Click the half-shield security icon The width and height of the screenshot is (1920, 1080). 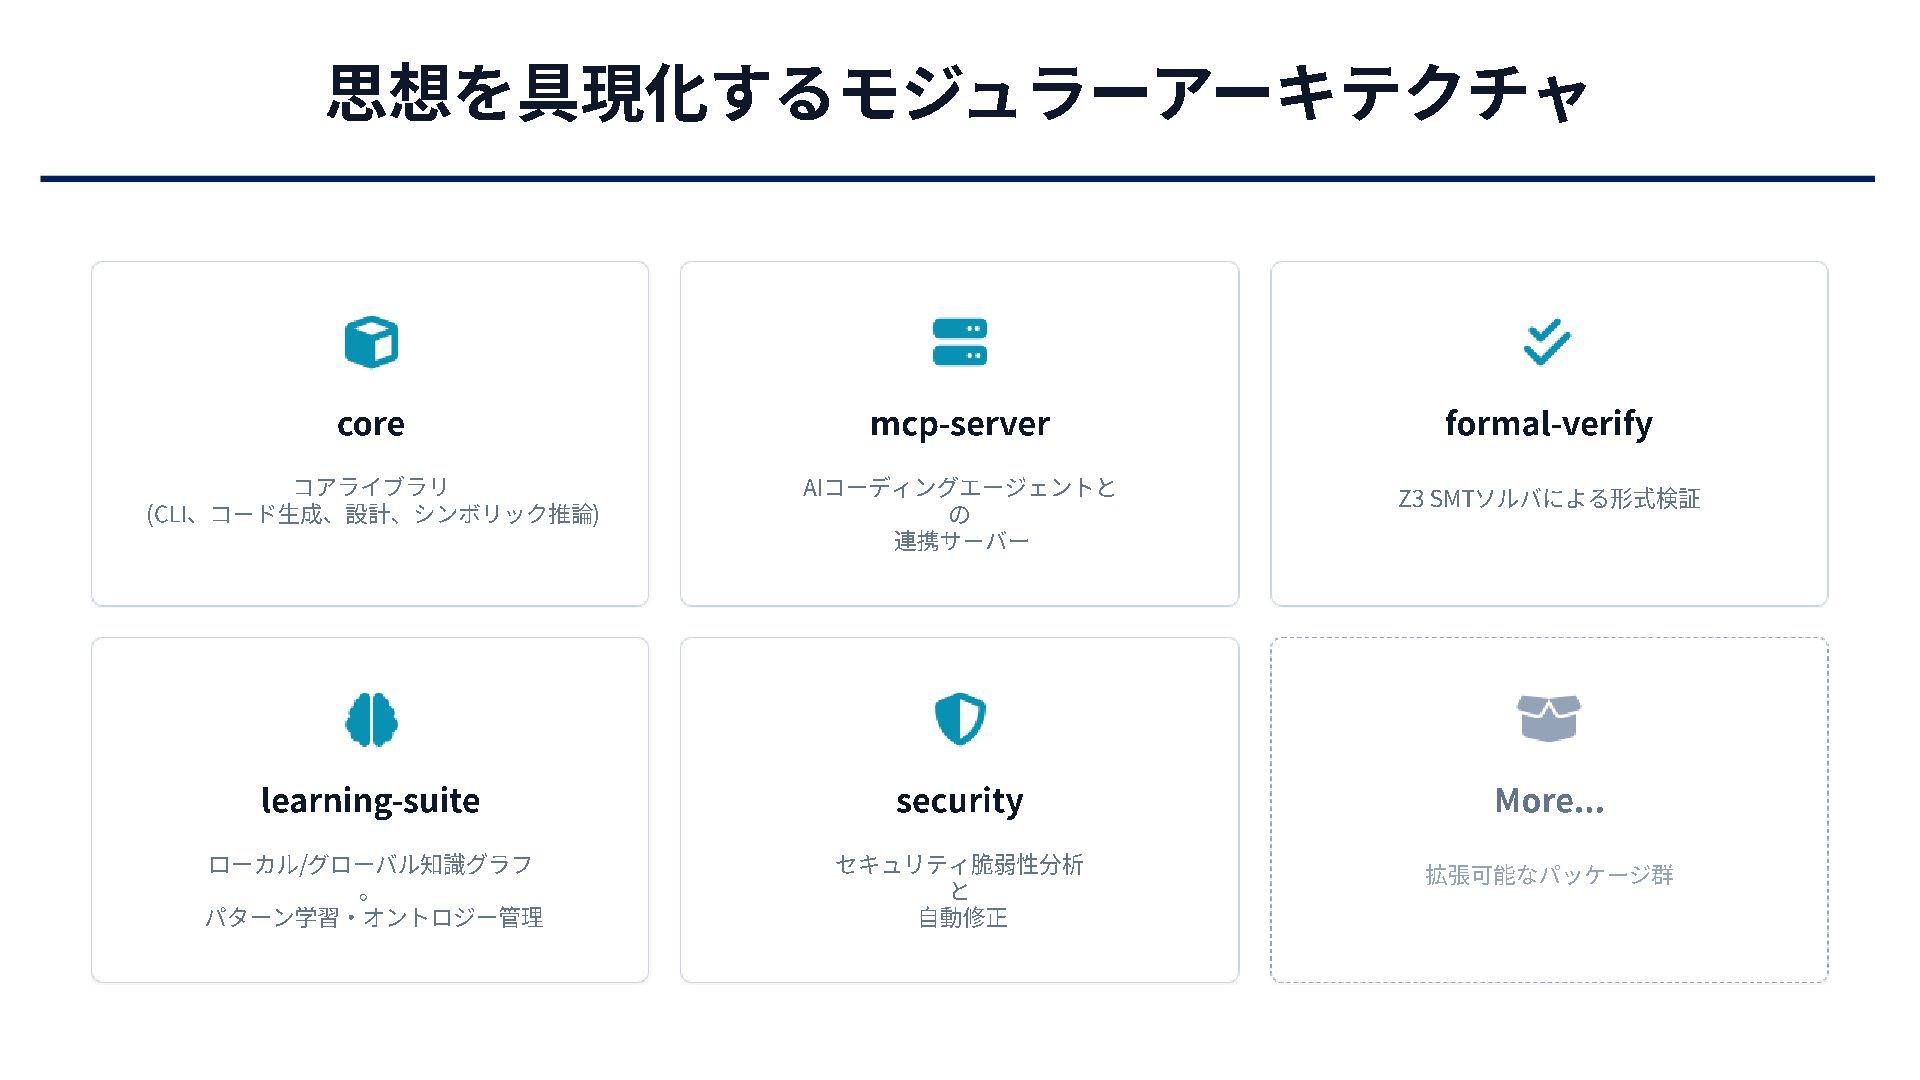(x=959, y=719)
